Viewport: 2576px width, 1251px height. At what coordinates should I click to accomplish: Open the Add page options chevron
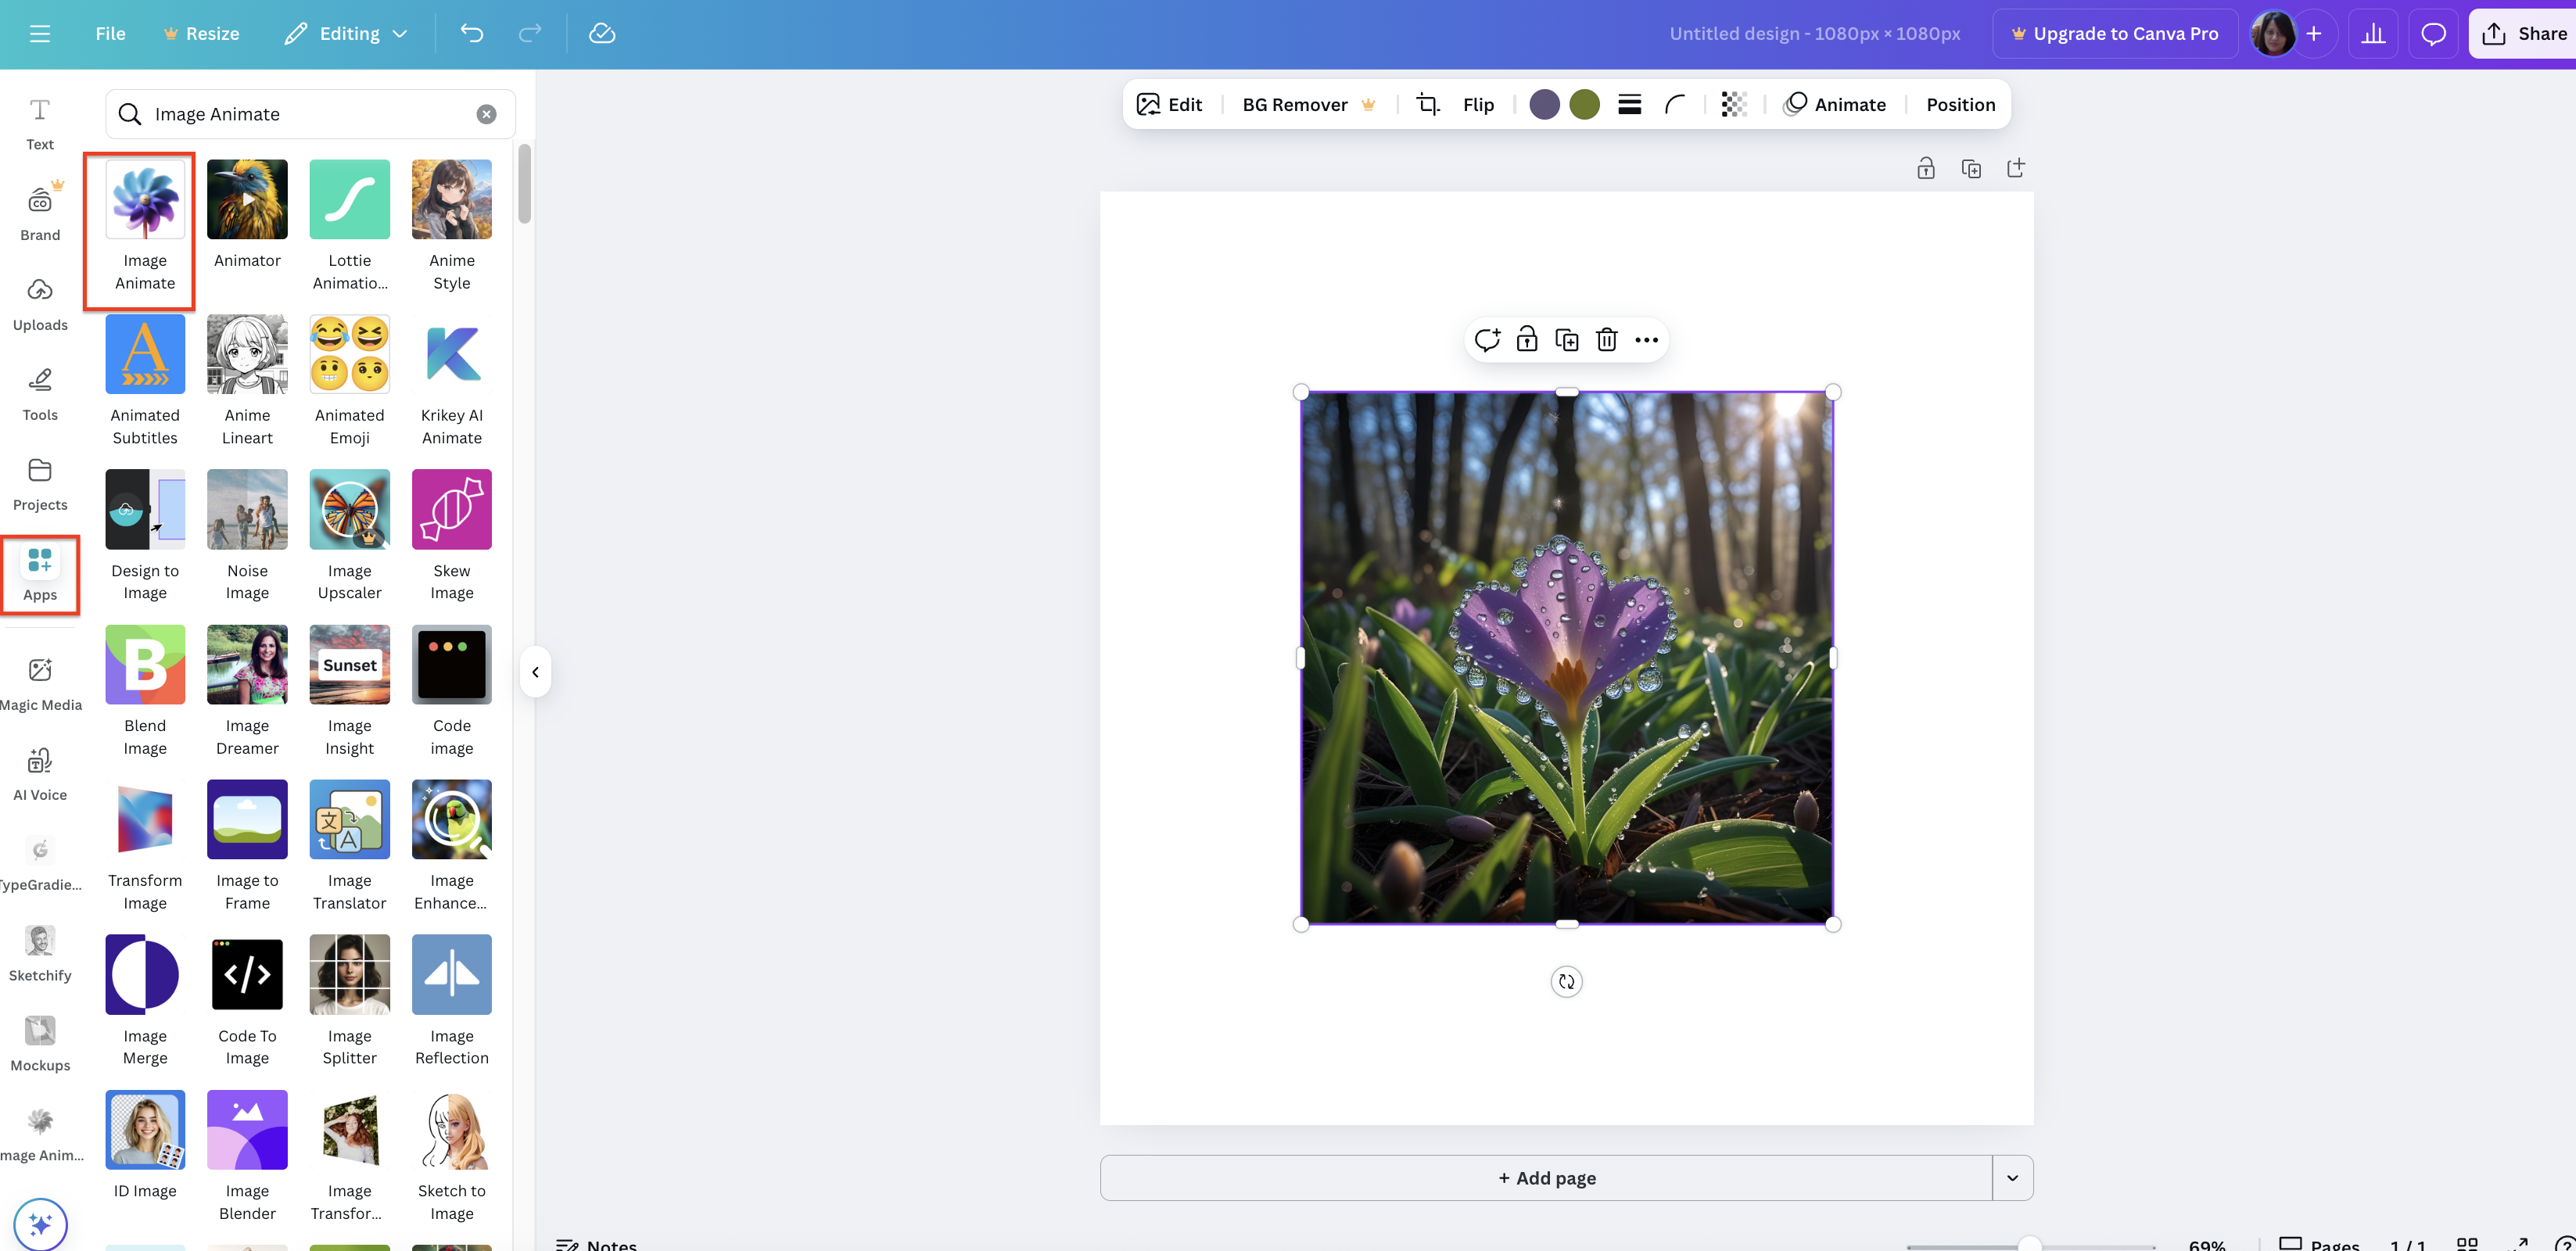point(2012,1177)
